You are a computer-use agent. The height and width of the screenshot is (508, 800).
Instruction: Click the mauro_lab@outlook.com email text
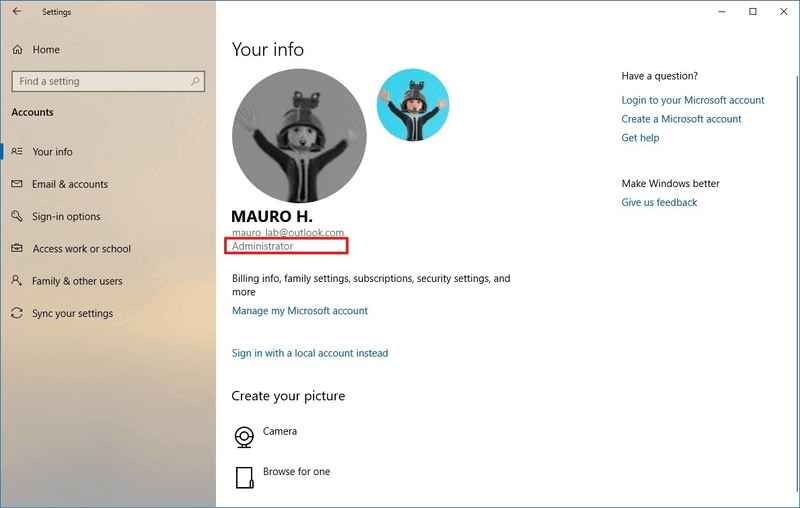288,233
